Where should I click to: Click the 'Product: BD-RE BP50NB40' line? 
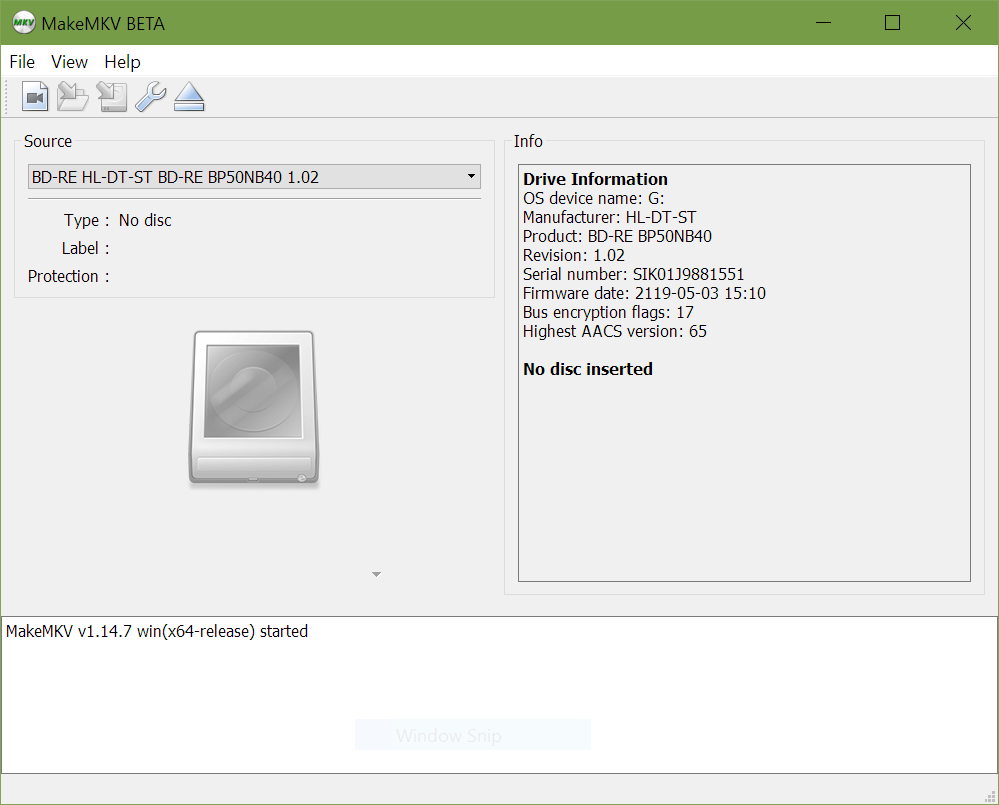click(x=617, y=236)
